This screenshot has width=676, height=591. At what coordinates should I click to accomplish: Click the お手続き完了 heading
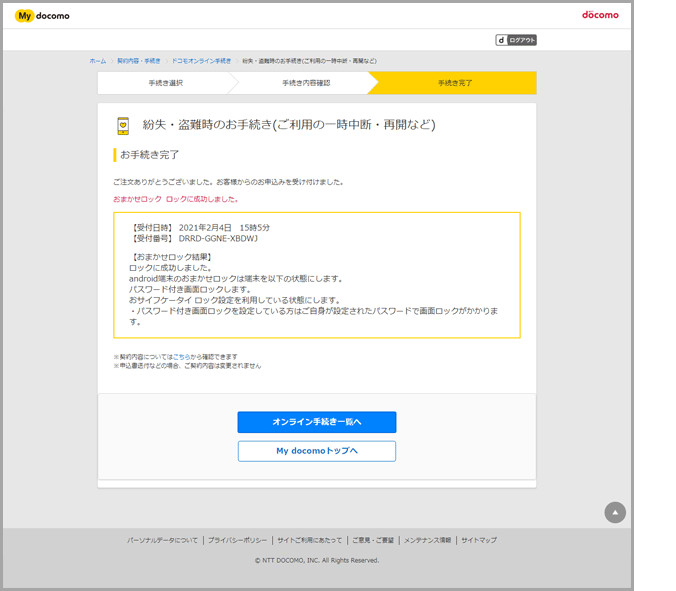coord(149,155)
